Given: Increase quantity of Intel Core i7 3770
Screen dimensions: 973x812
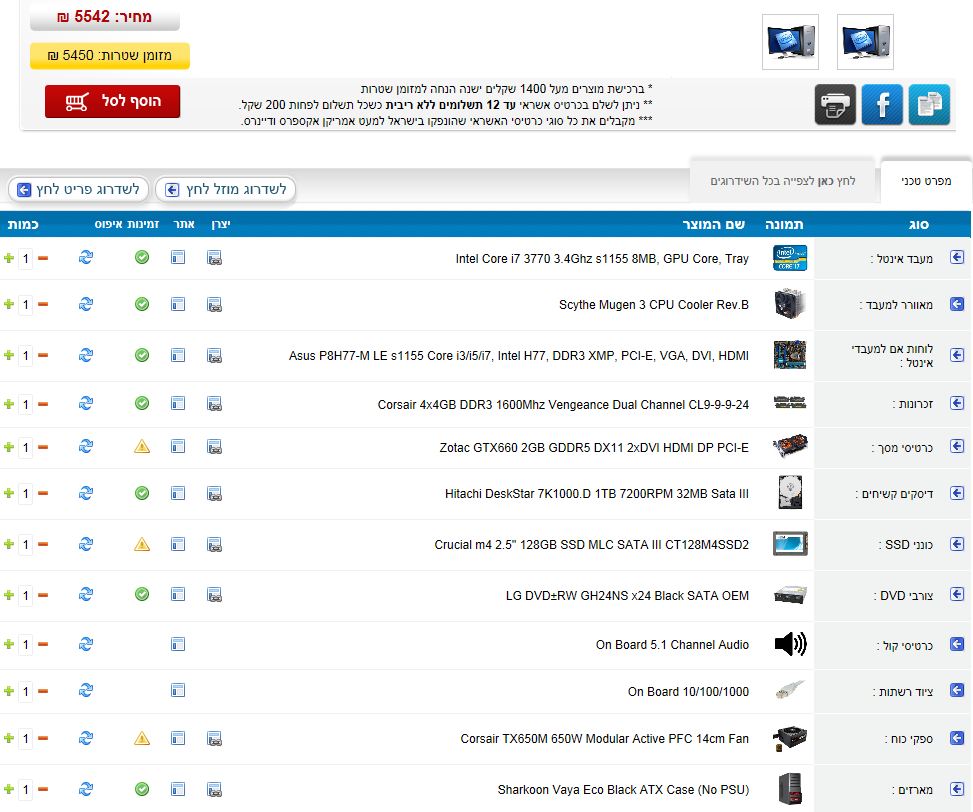Looking at the screenshot, I should [9, 258].
